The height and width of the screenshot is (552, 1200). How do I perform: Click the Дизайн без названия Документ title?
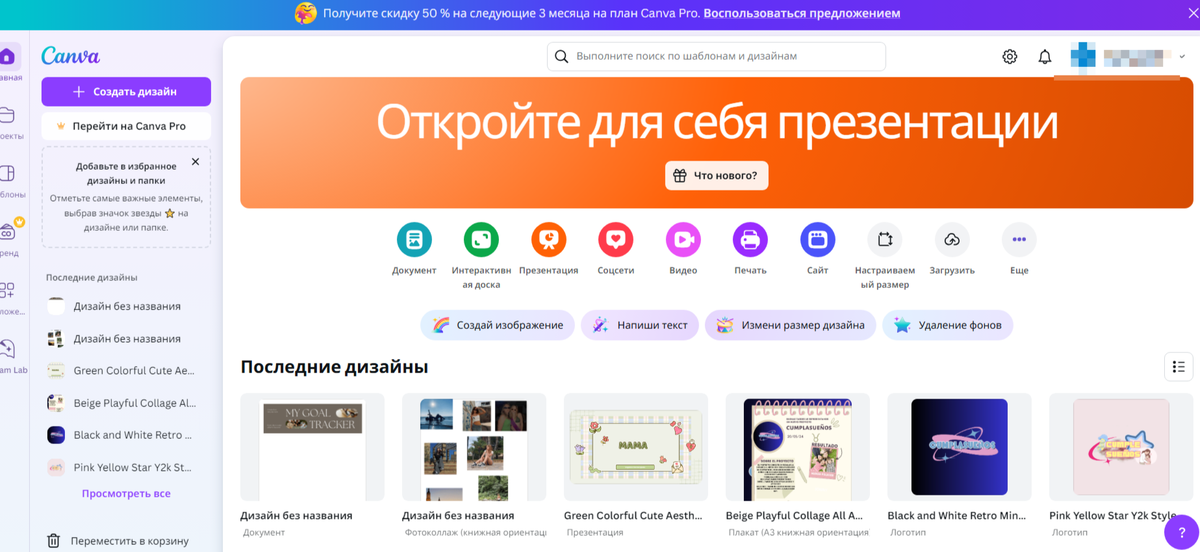click(296, 516)
